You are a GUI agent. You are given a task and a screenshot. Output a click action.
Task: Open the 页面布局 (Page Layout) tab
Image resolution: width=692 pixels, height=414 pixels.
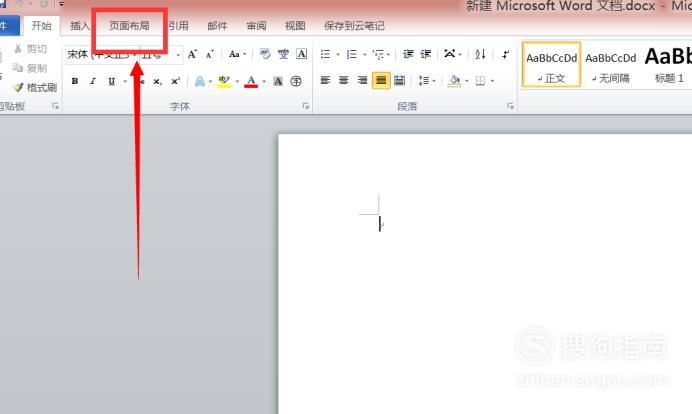[x=129, y=26]
